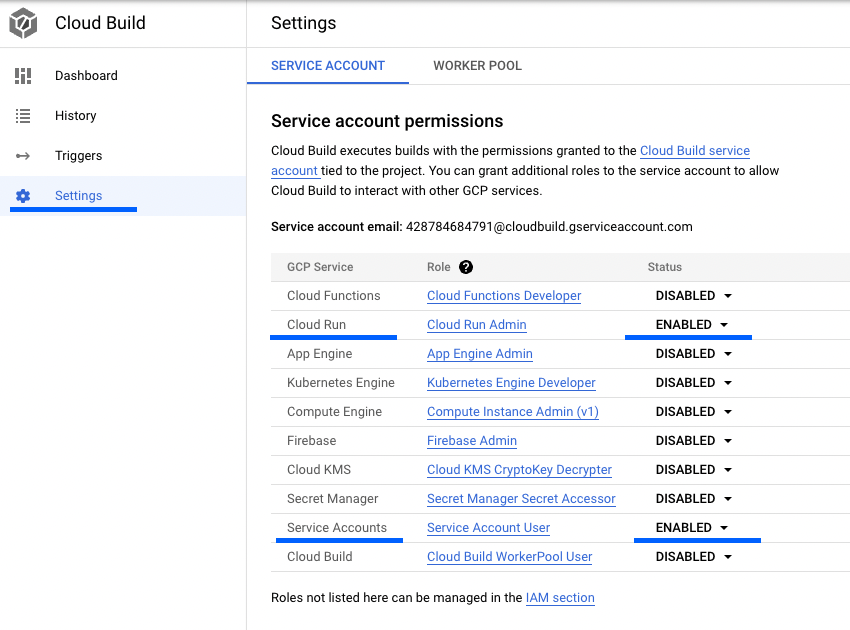Click the Secret Manager service cell

(x=333, y=499)
